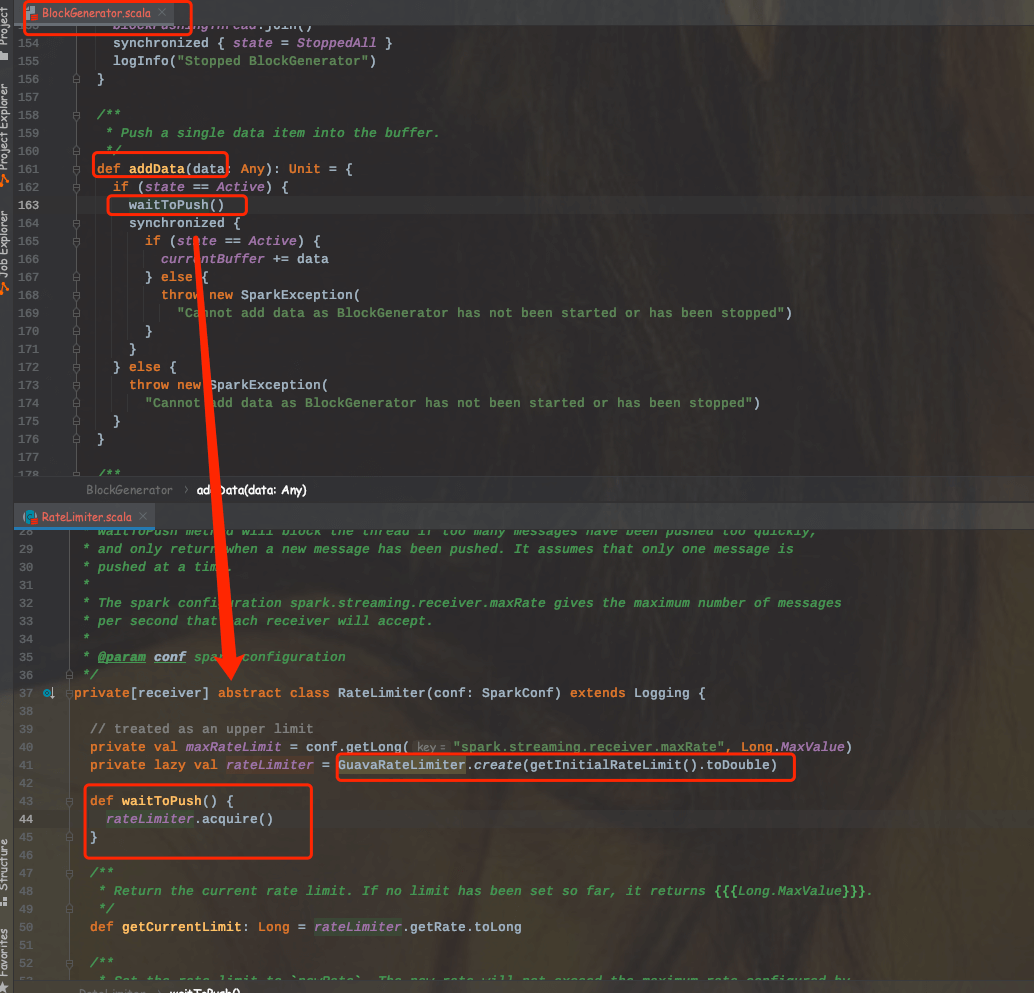Click the conf parameter link on line 35
The width and height of the screenshot is (1034, 993).
pos(170,657)
